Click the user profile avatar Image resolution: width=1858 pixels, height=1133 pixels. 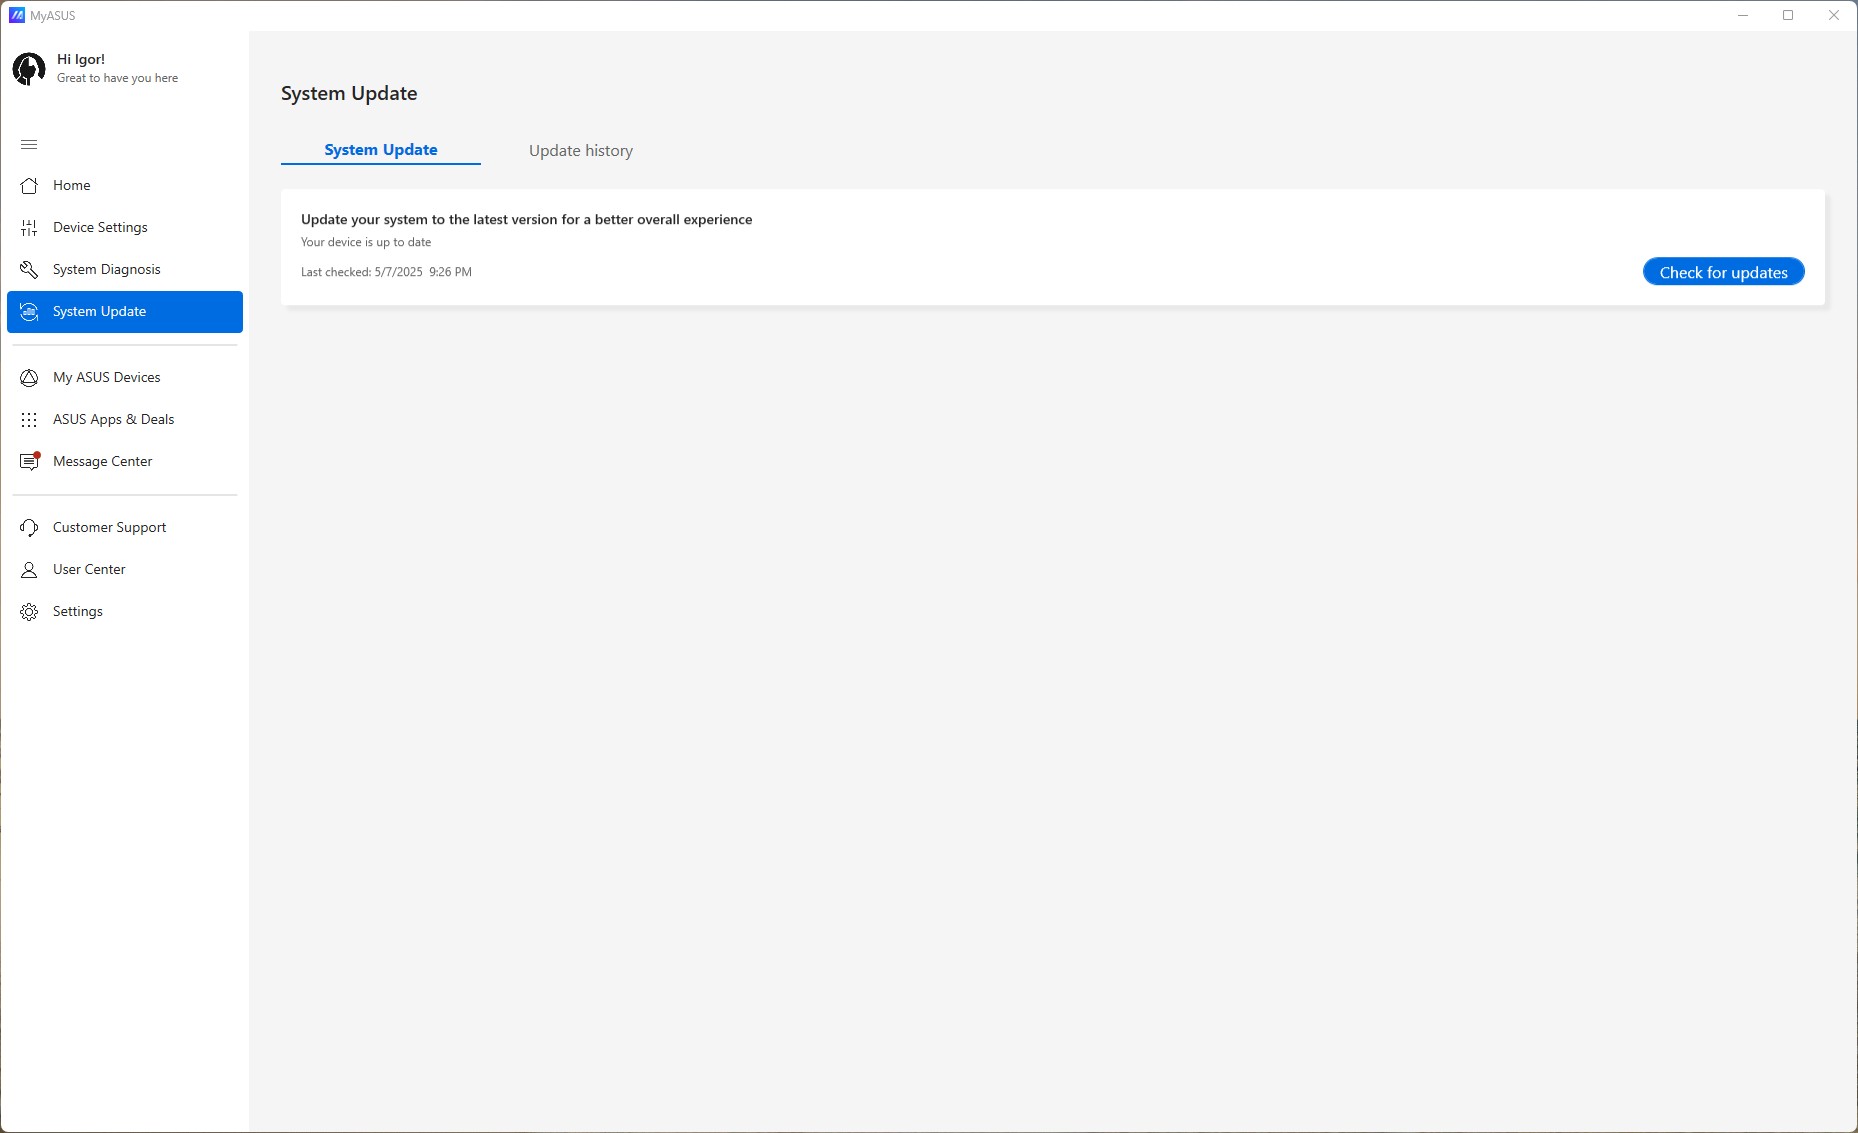pos(29,69)
